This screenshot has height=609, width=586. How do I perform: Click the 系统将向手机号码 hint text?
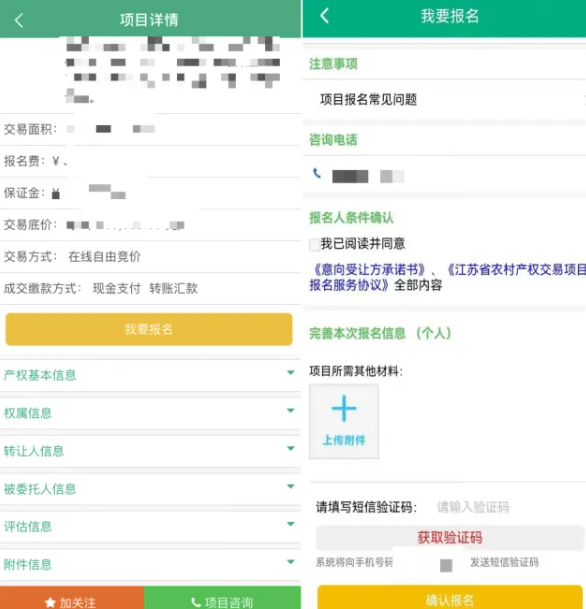point(354,562)
